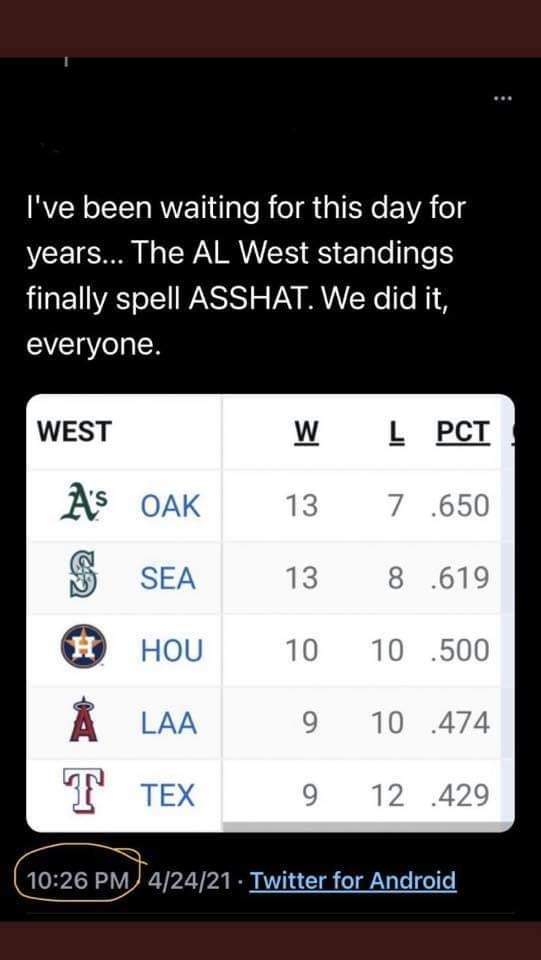This screenshot has width=541, height=960.
Task: Click the Houston Astros team logo
Action: [84, 649]
